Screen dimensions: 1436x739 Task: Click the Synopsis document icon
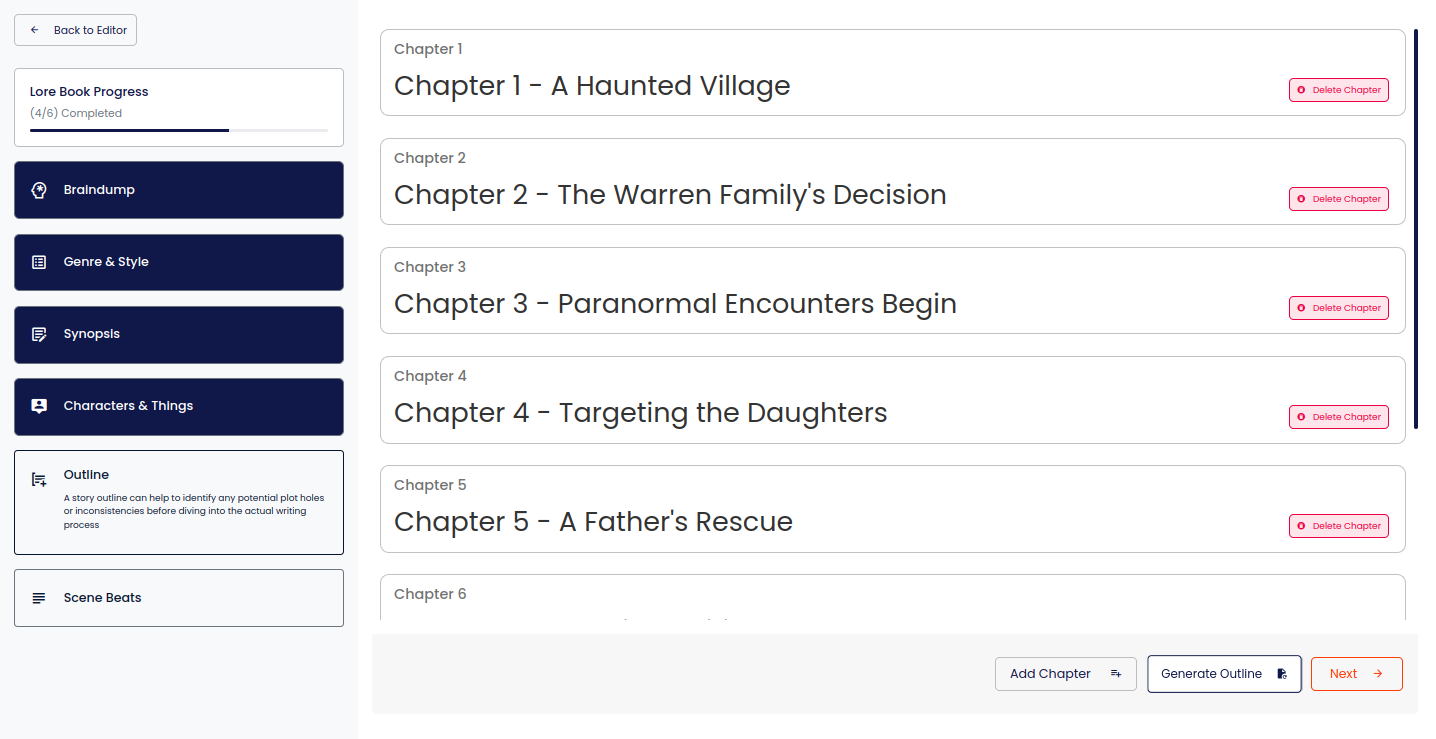pyautogui.click(x=39, y=334)
